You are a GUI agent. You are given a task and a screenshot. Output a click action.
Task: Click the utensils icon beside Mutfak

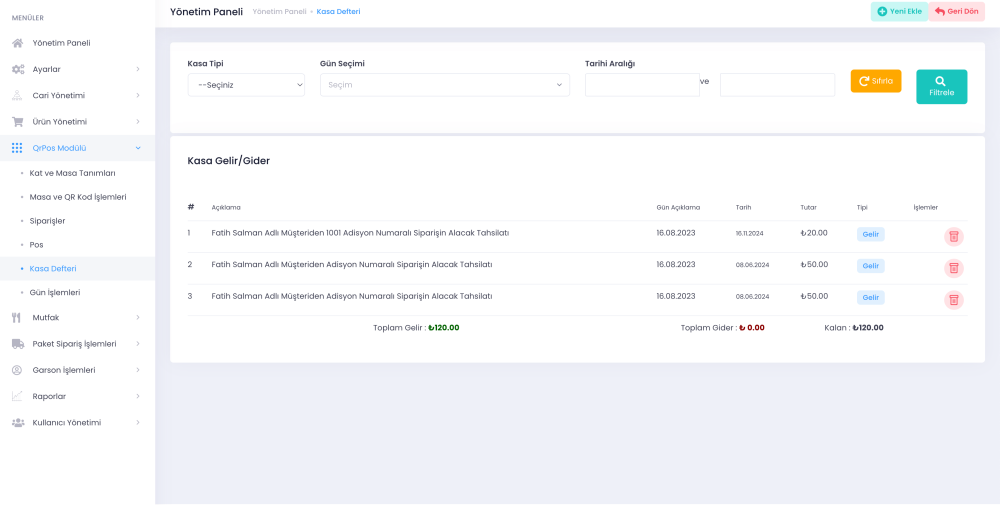17,318
